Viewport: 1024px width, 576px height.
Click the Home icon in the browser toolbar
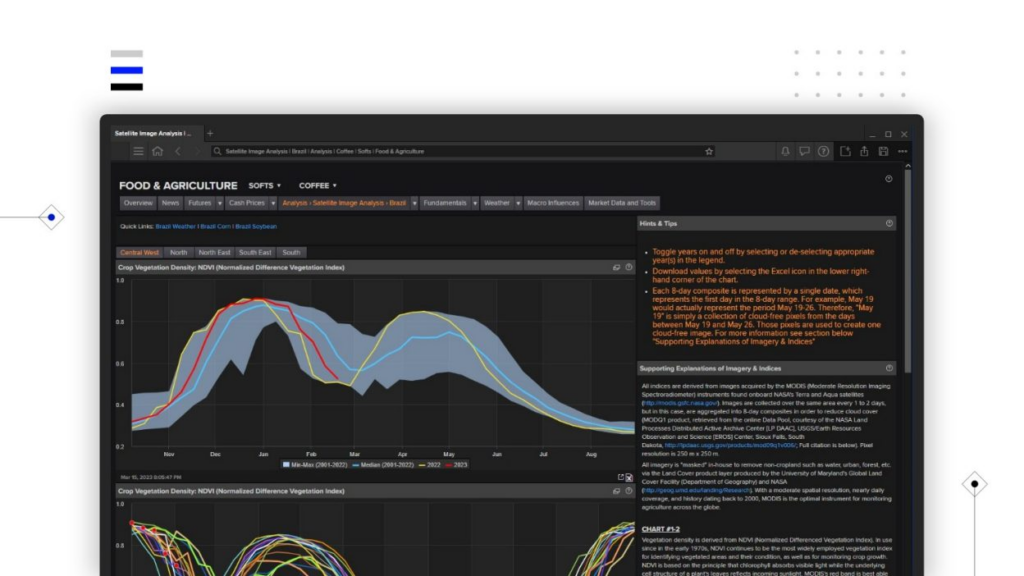coord(157,151)
